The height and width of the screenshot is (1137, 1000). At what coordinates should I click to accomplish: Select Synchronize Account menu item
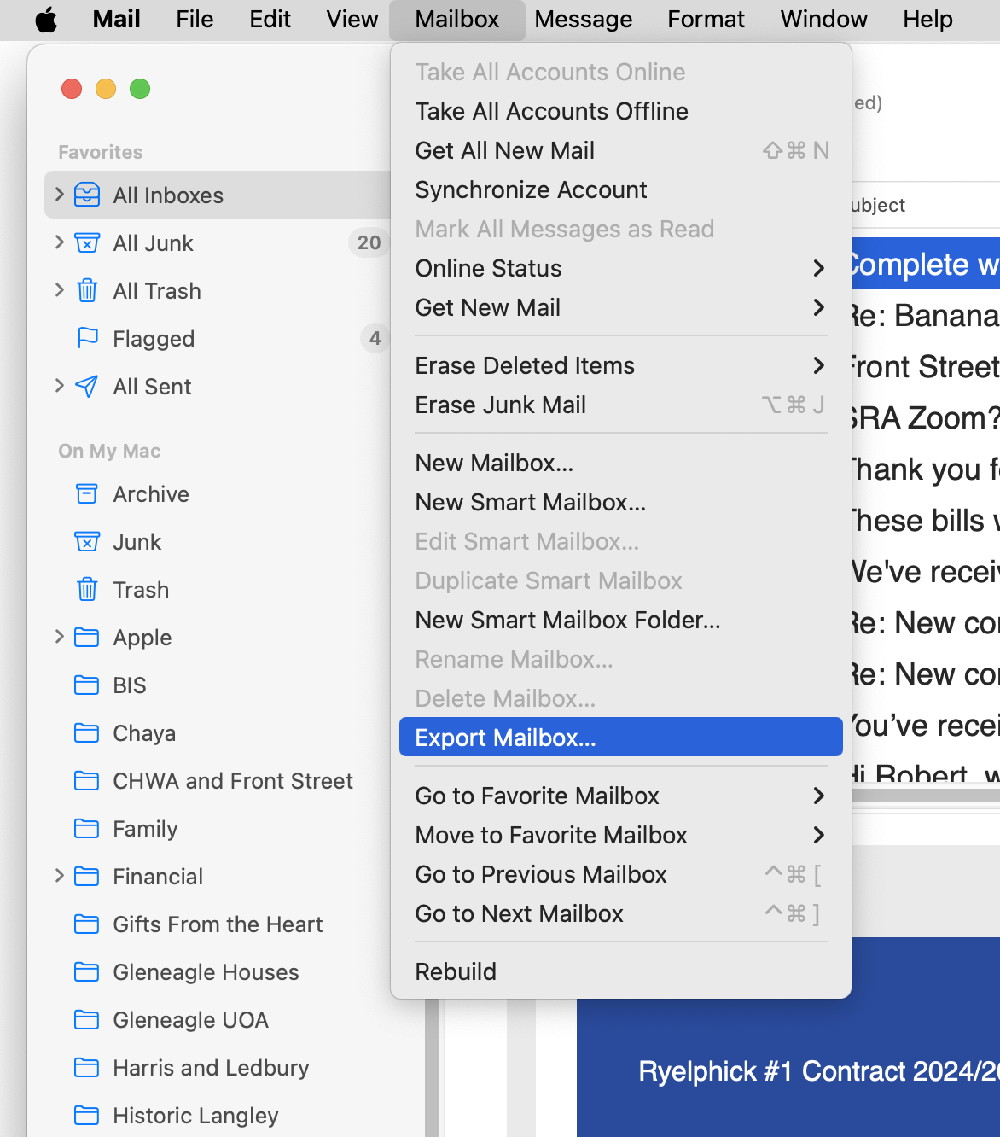(621, 189)
